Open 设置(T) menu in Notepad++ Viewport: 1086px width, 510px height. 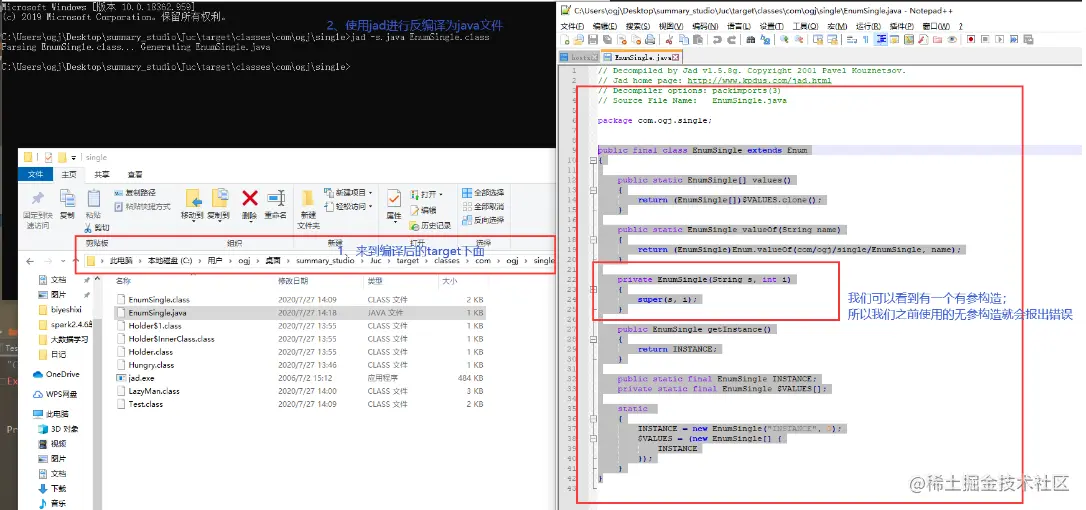tap(772, 26)
